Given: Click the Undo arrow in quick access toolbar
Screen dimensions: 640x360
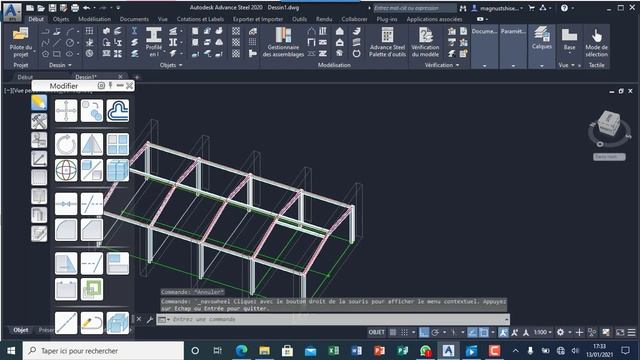Looking at the screenshot, I should (87, 8).
